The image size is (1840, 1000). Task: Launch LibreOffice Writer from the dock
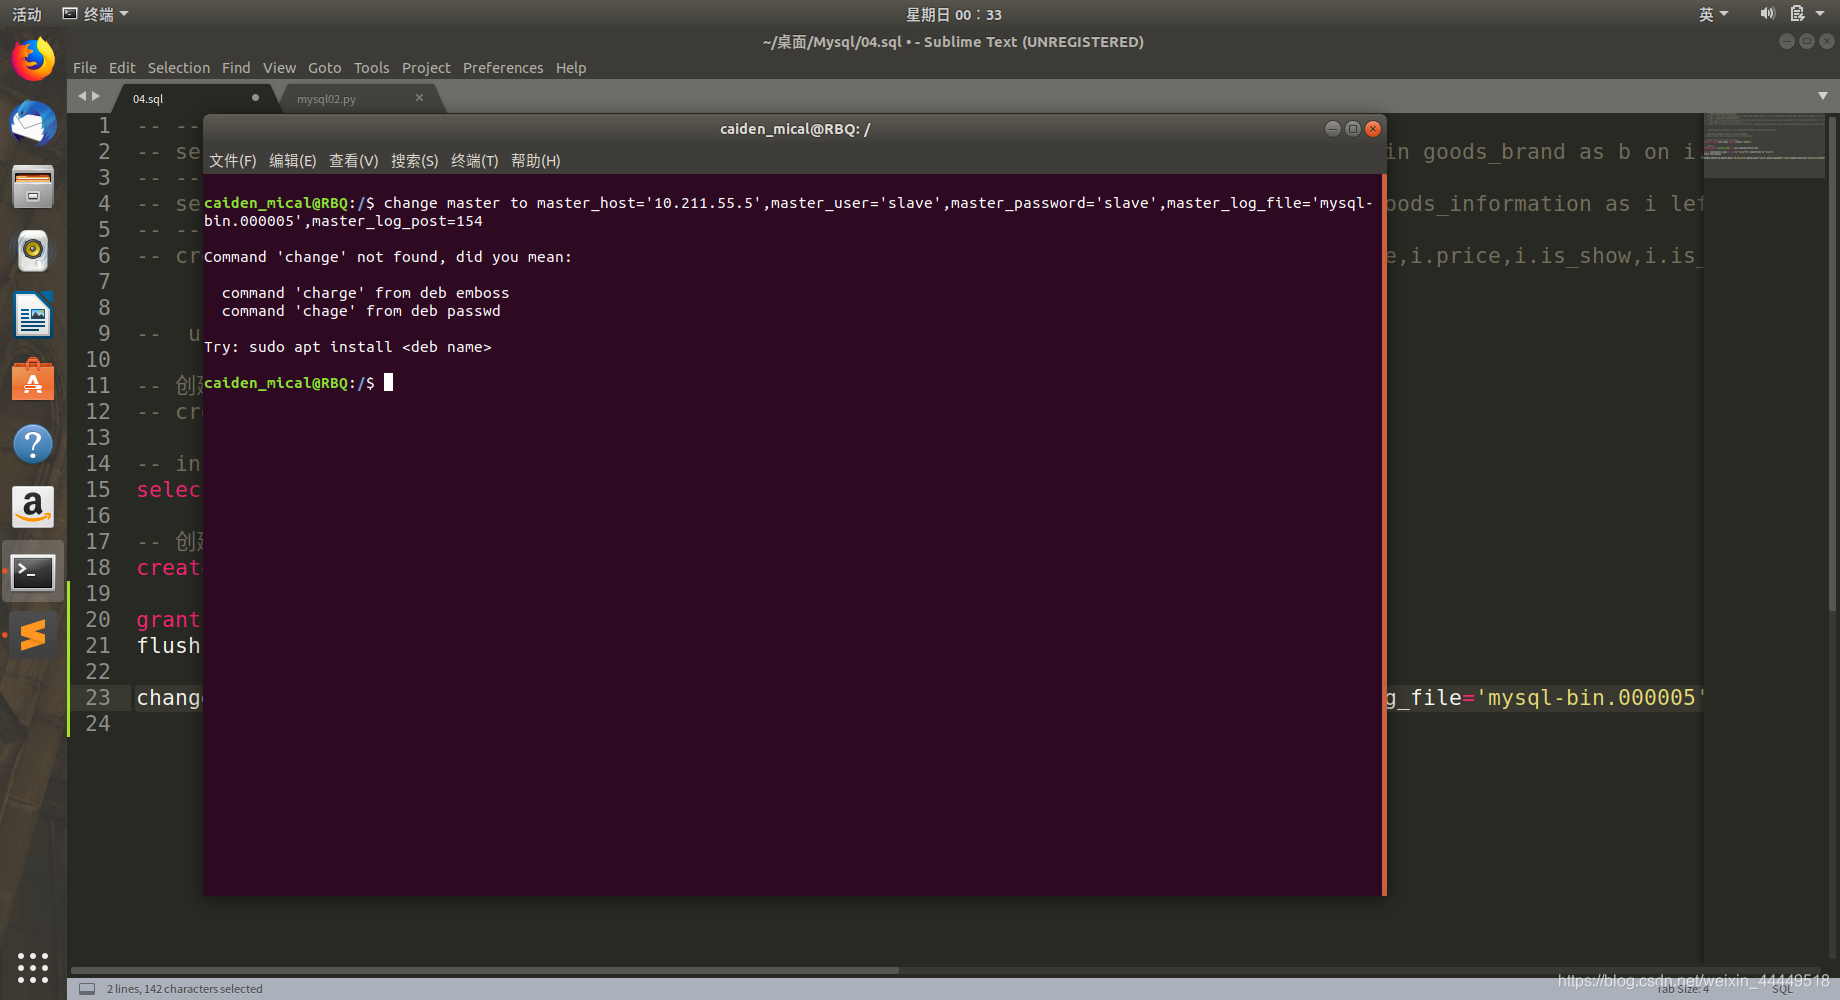point(33,316)
